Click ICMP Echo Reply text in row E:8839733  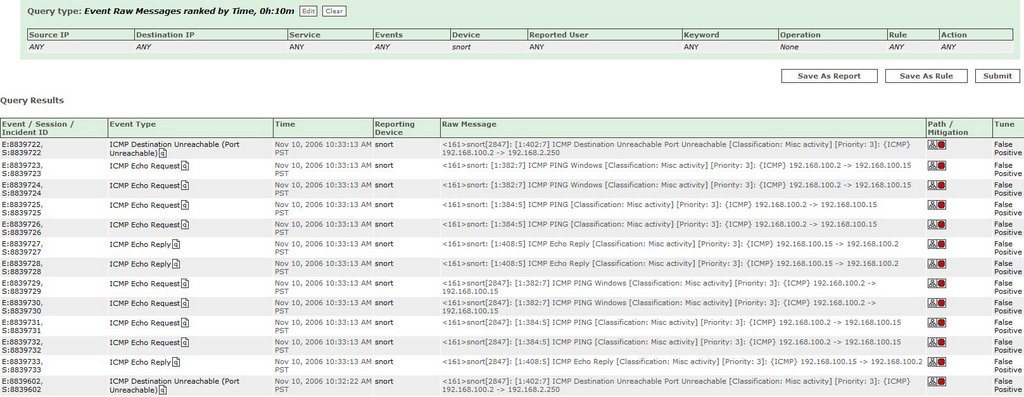(x=140, y=362)
